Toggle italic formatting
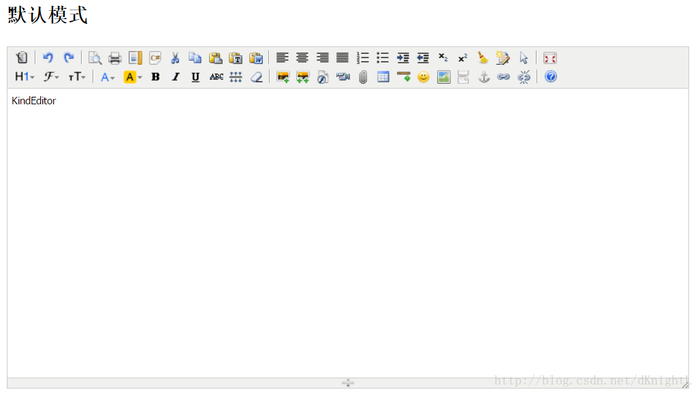700x394 pixels. (x=175, y=77)
